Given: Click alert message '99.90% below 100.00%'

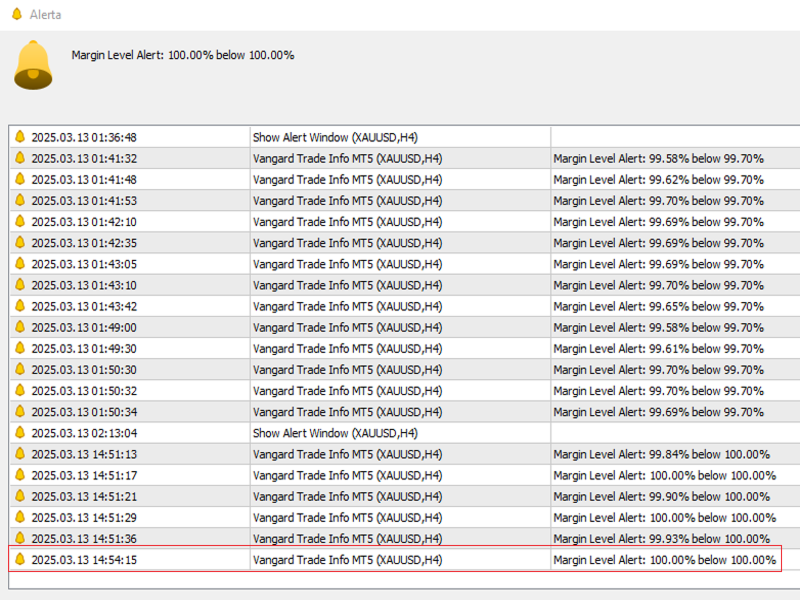Looking at the screenshot, I should (x=661, y=496).
